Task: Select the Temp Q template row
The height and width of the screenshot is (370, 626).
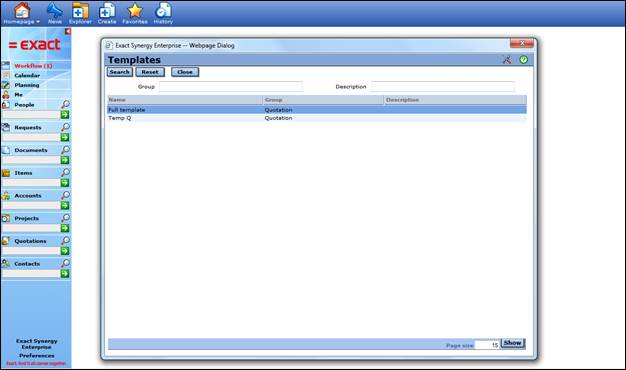Action: tap(317, 118)
